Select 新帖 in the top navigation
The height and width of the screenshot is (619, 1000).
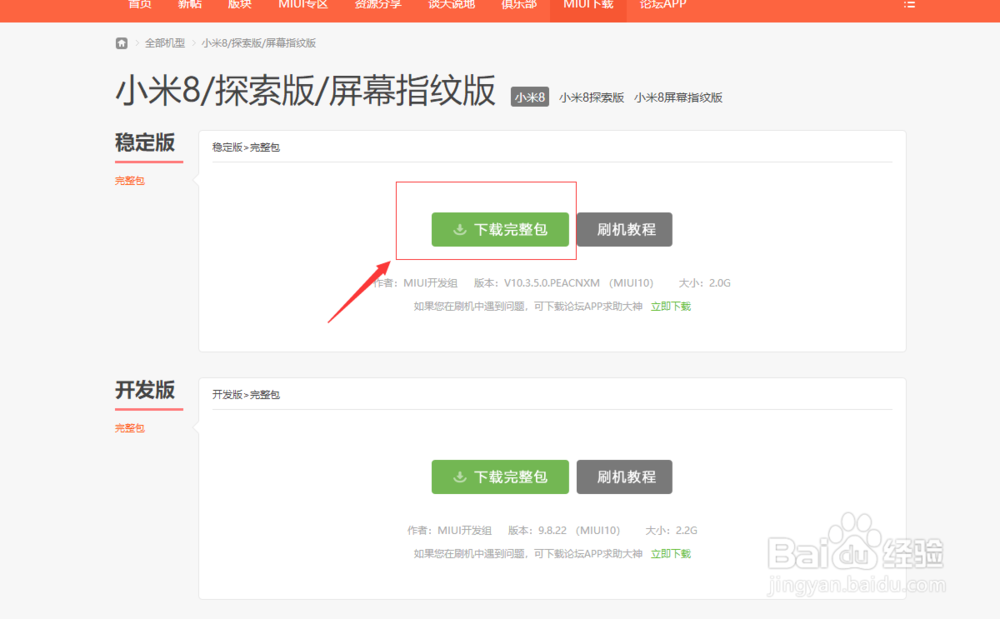coord(190,4)
